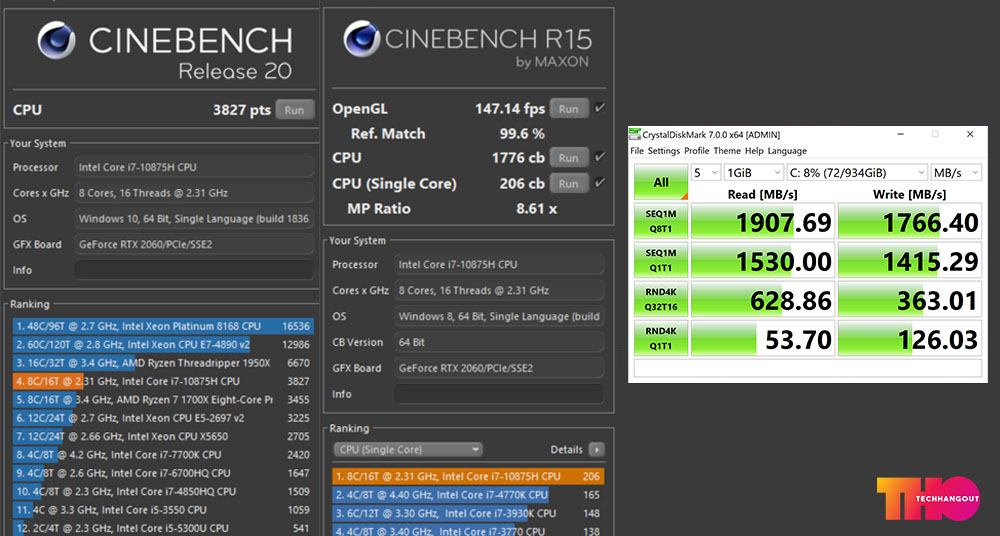Select the Intel Core i7-3930K row in R15
1000x536 pixels.
click(x=468, y=513)
